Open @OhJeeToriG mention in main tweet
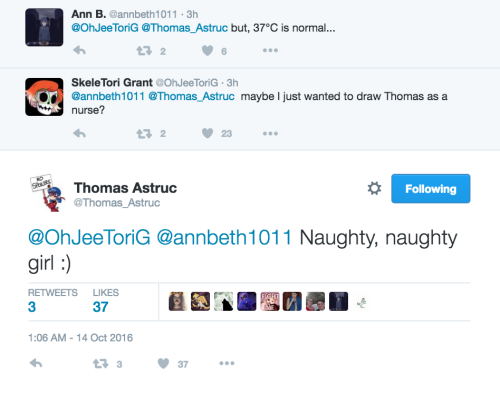Screen dimensions: 500x393 pos(89,237)
